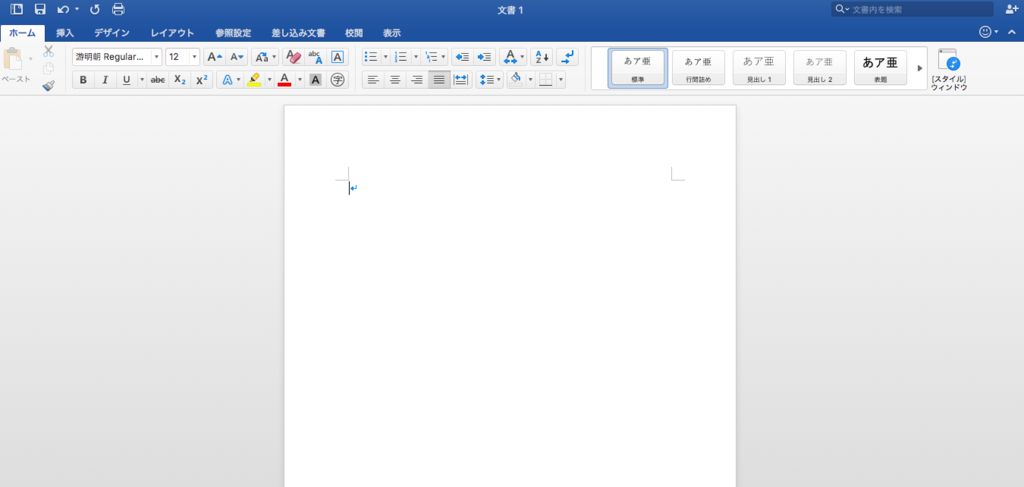Apply the 行間詰め style
Image resolution: width=1024 pixels, height=487 pixels.
(698, 68)
